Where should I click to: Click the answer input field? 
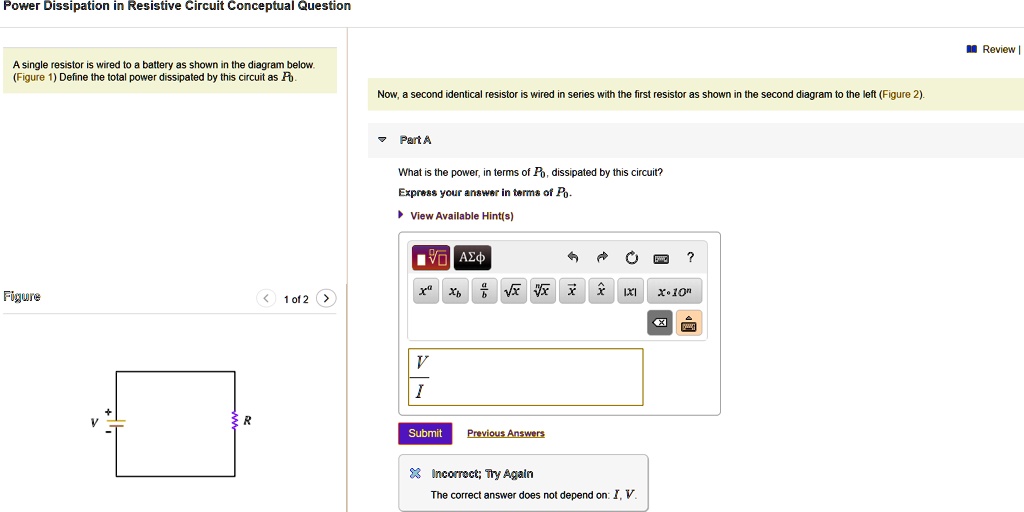pyautogui.click(x=525, y=377)
